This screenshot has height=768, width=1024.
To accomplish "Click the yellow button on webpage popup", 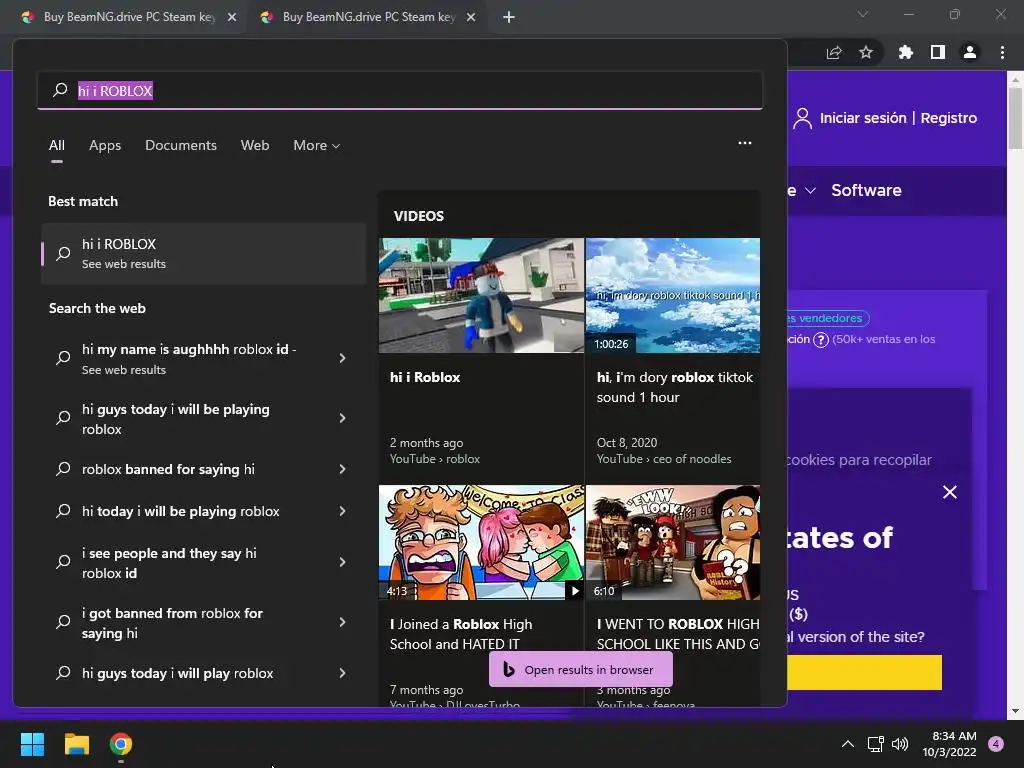I will [x=864, y=672].
